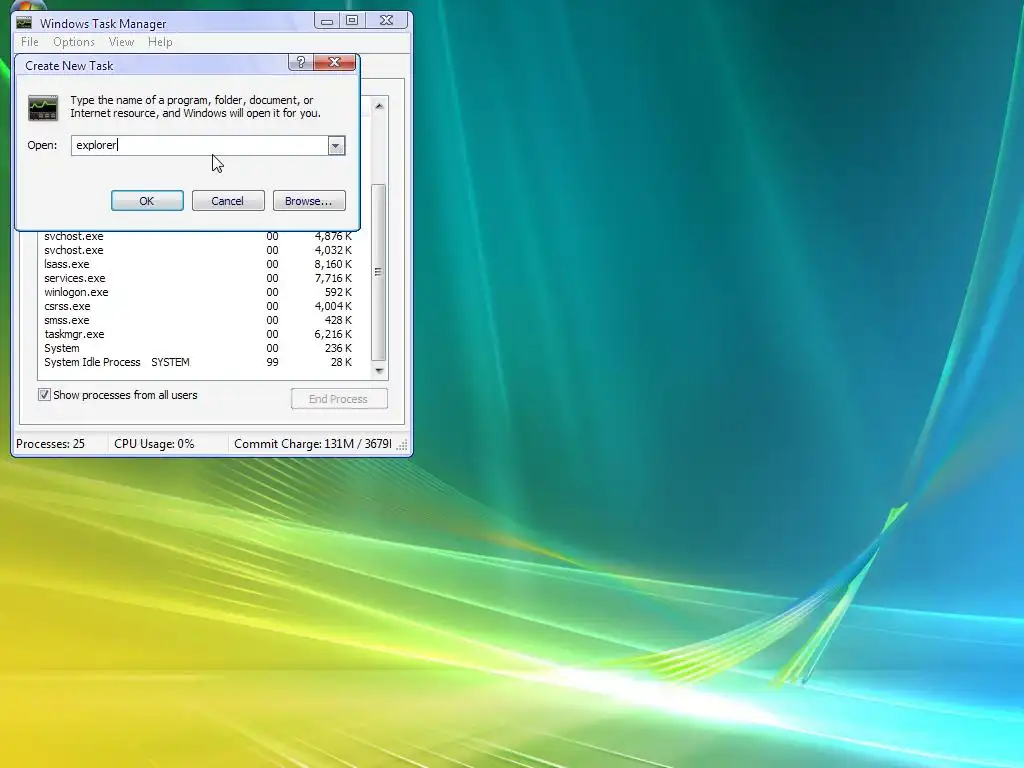The image size is (1024, 768).
Task: Click the 8,160 K memory value
Action: [x=333, y=264]
